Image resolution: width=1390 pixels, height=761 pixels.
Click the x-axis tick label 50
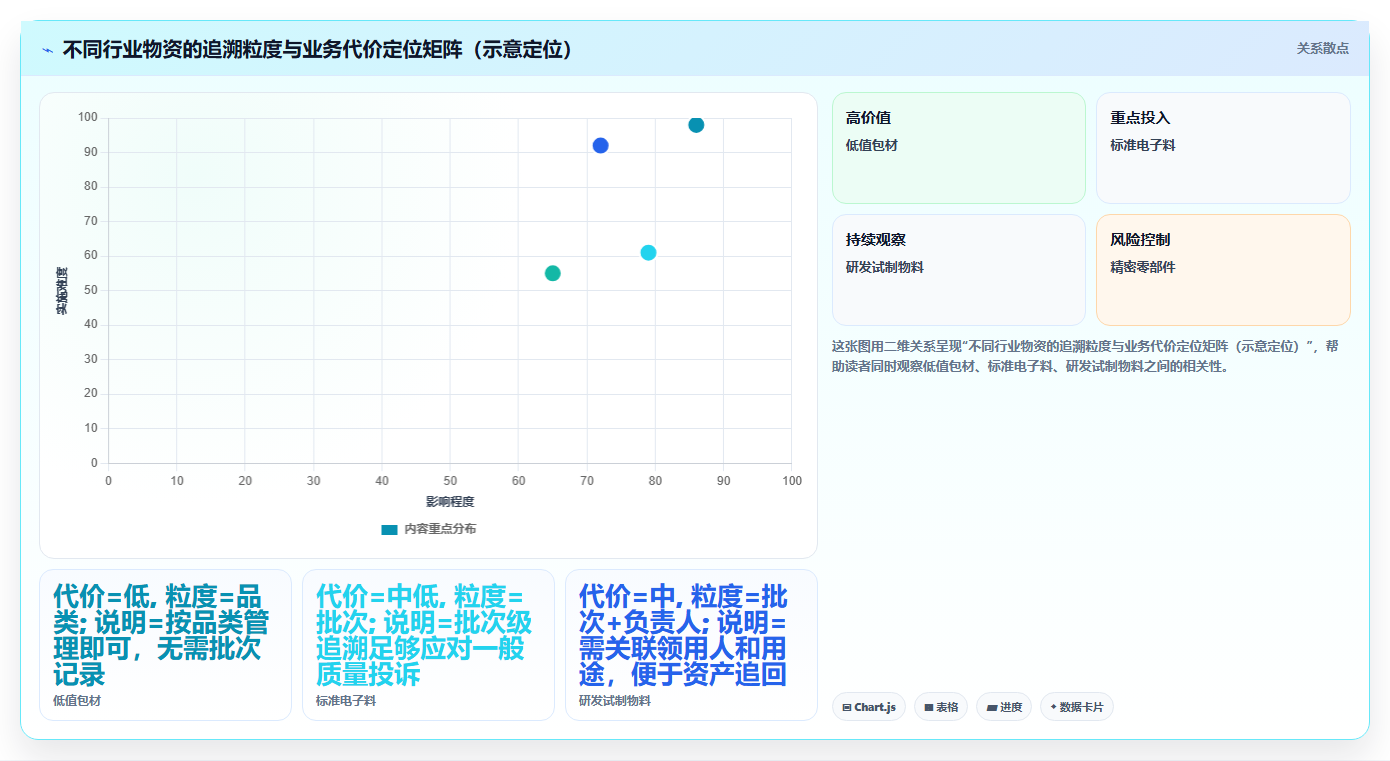click(450, 481)
